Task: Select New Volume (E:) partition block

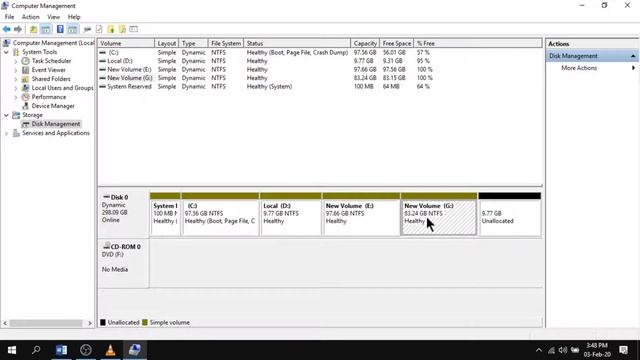Action: 361,214
